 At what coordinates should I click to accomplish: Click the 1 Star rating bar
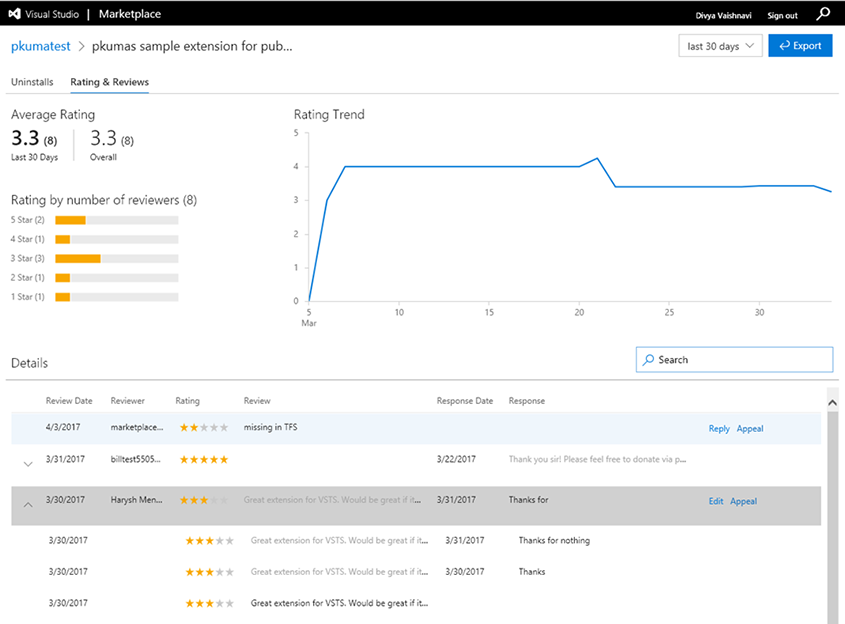coord(116,297)
